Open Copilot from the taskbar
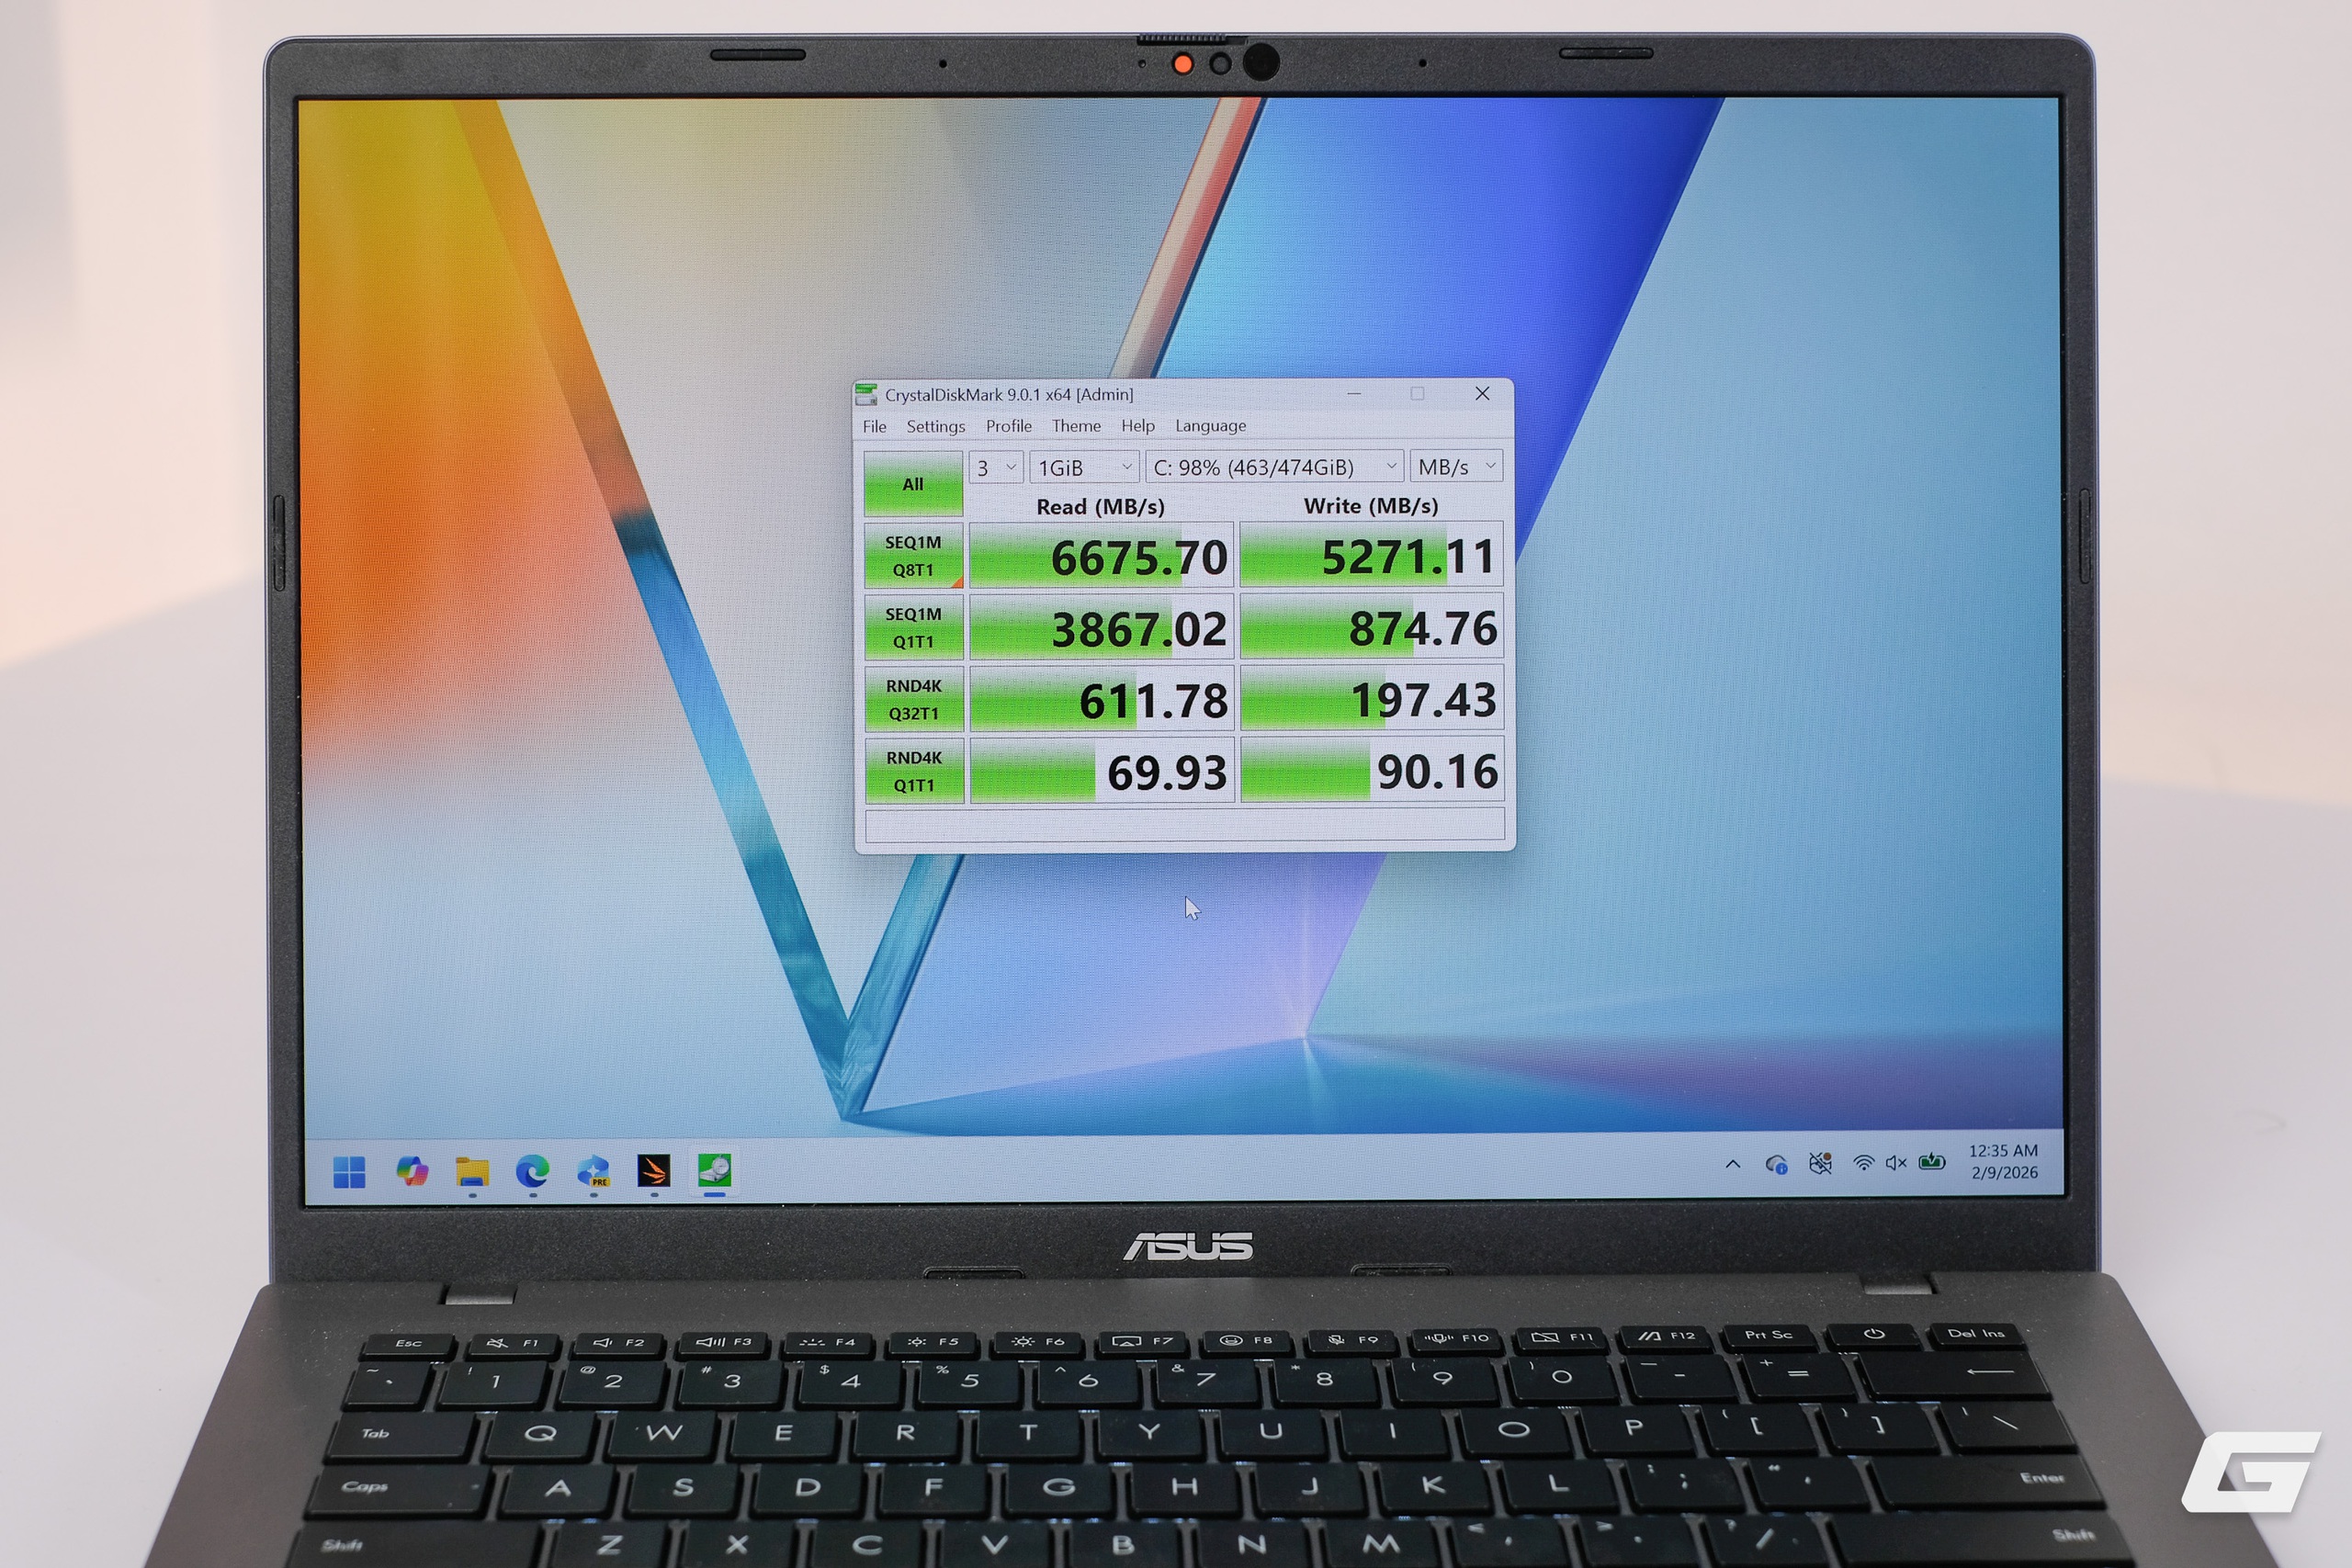The image size is (2352, 1568). pos(412,1168)
